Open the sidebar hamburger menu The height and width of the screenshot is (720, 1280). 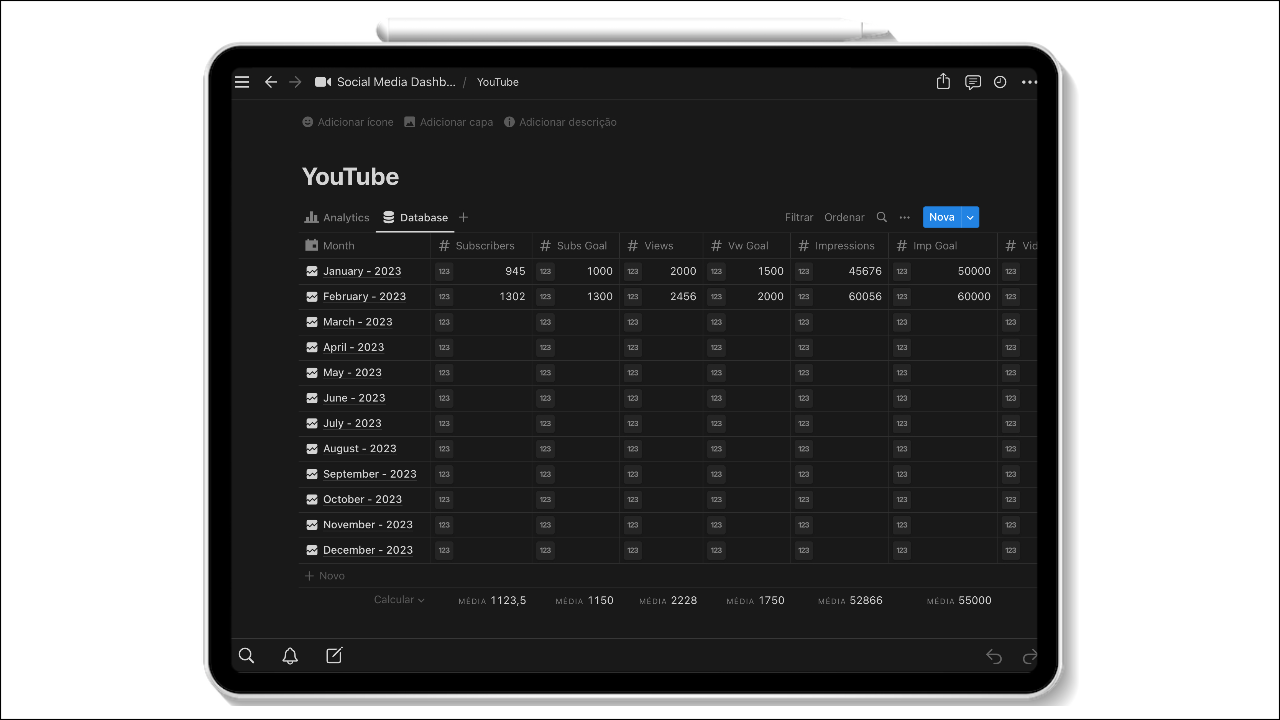(242, 82)
